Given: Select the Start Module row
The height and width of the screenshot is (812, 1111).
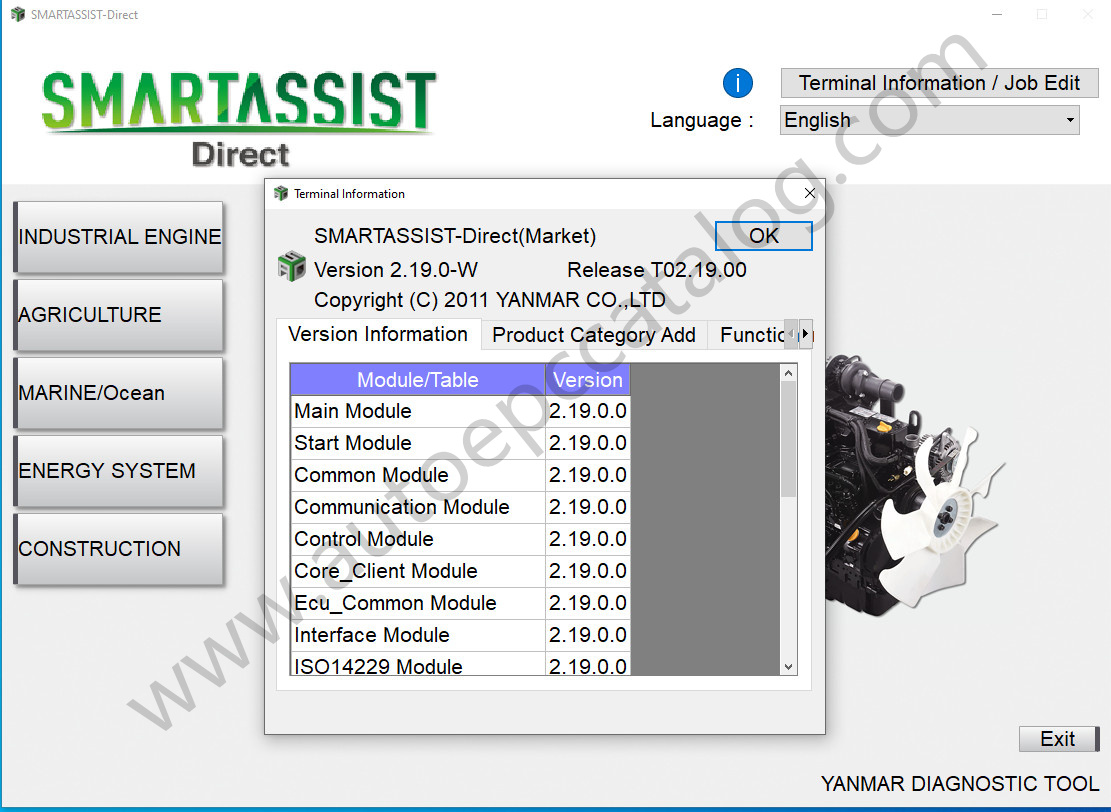Looking at the screenshot, I should pyautogui.click(x=460, y=443).
